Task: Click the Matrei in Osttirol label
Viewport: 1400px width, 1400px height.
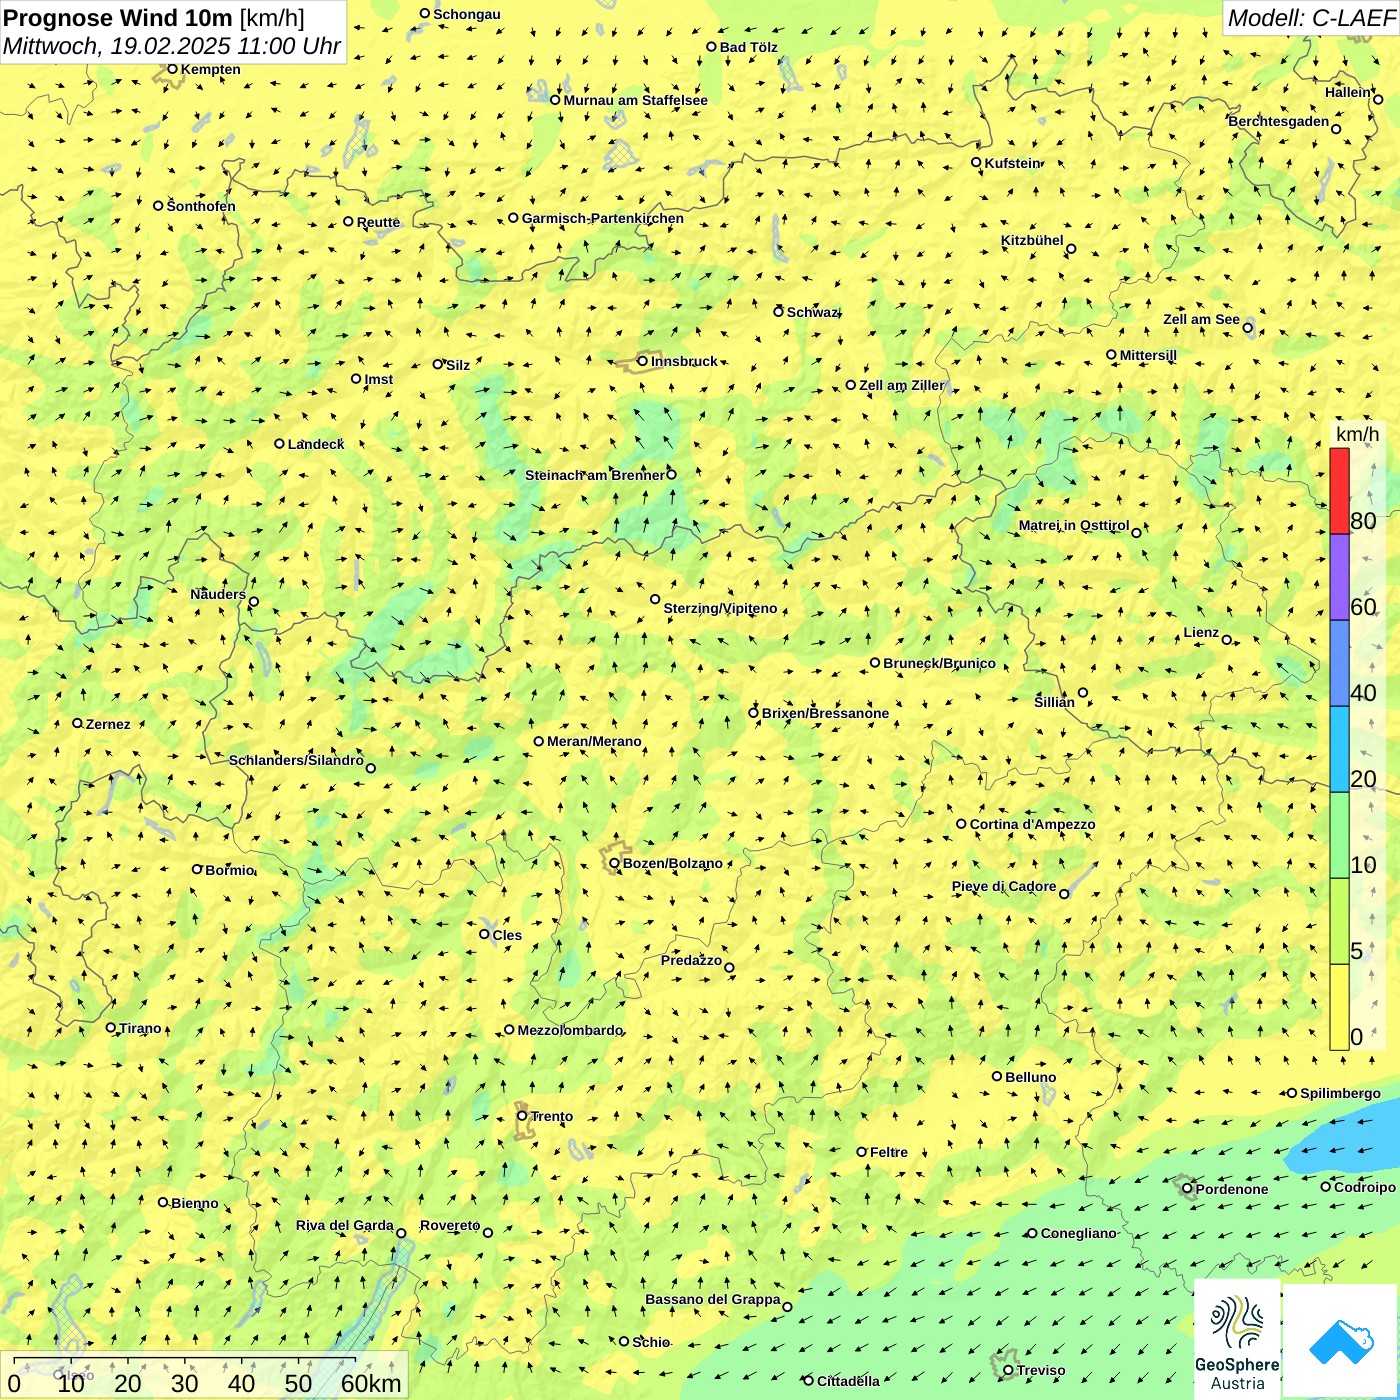Action: tap(1074, 525)
